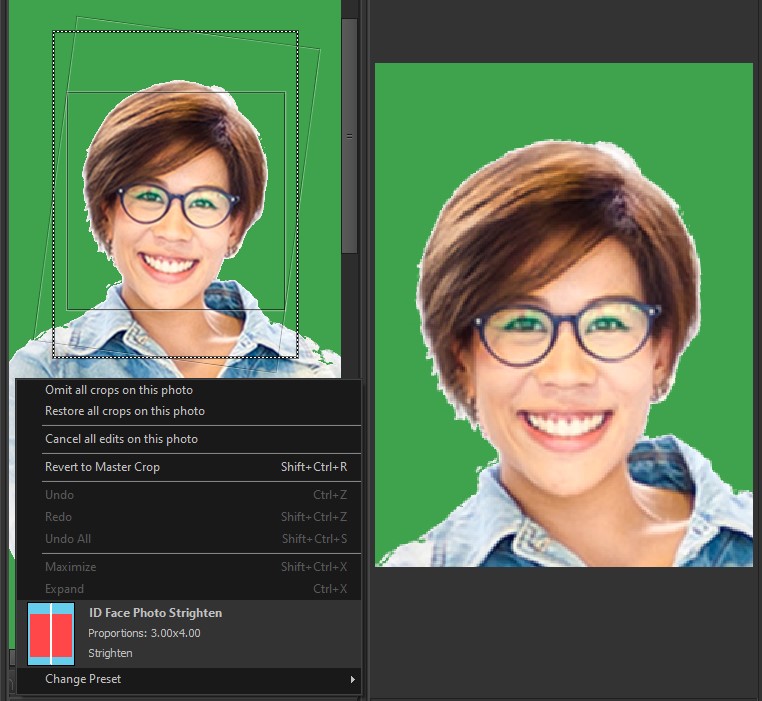
Task: Click the Undo menu entry
Action: click(x=59, y=495)
